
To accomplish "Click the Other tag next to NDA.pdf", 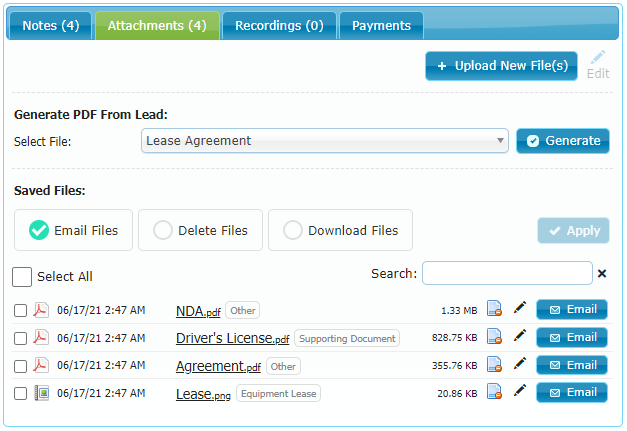I will 243,310.
